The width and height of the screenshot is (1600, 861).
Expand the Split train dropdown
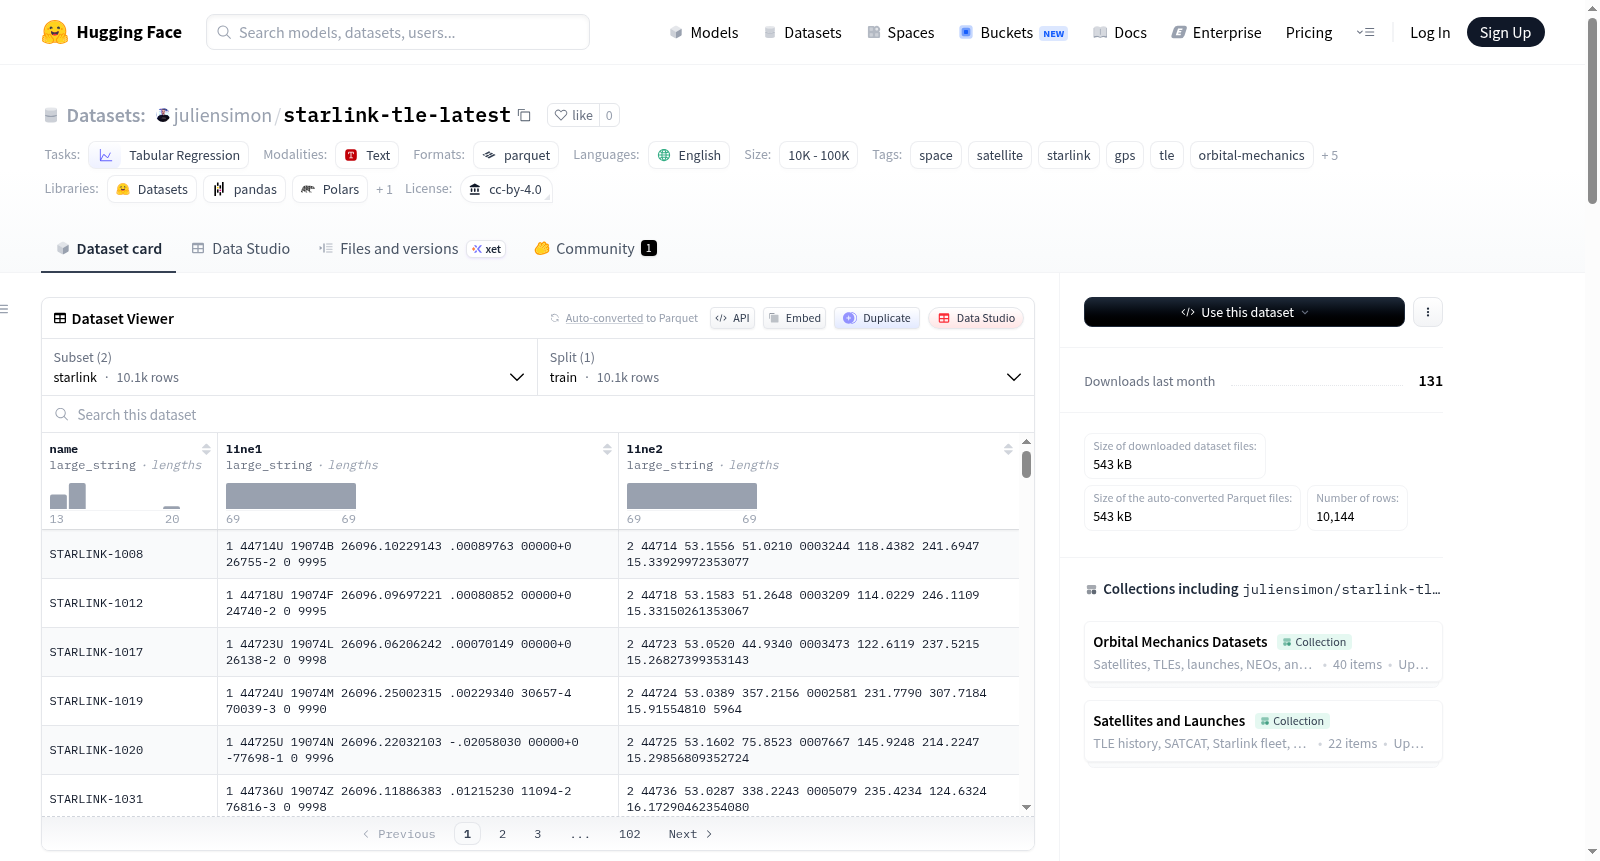pyautogui.click(x=786, y=367)
